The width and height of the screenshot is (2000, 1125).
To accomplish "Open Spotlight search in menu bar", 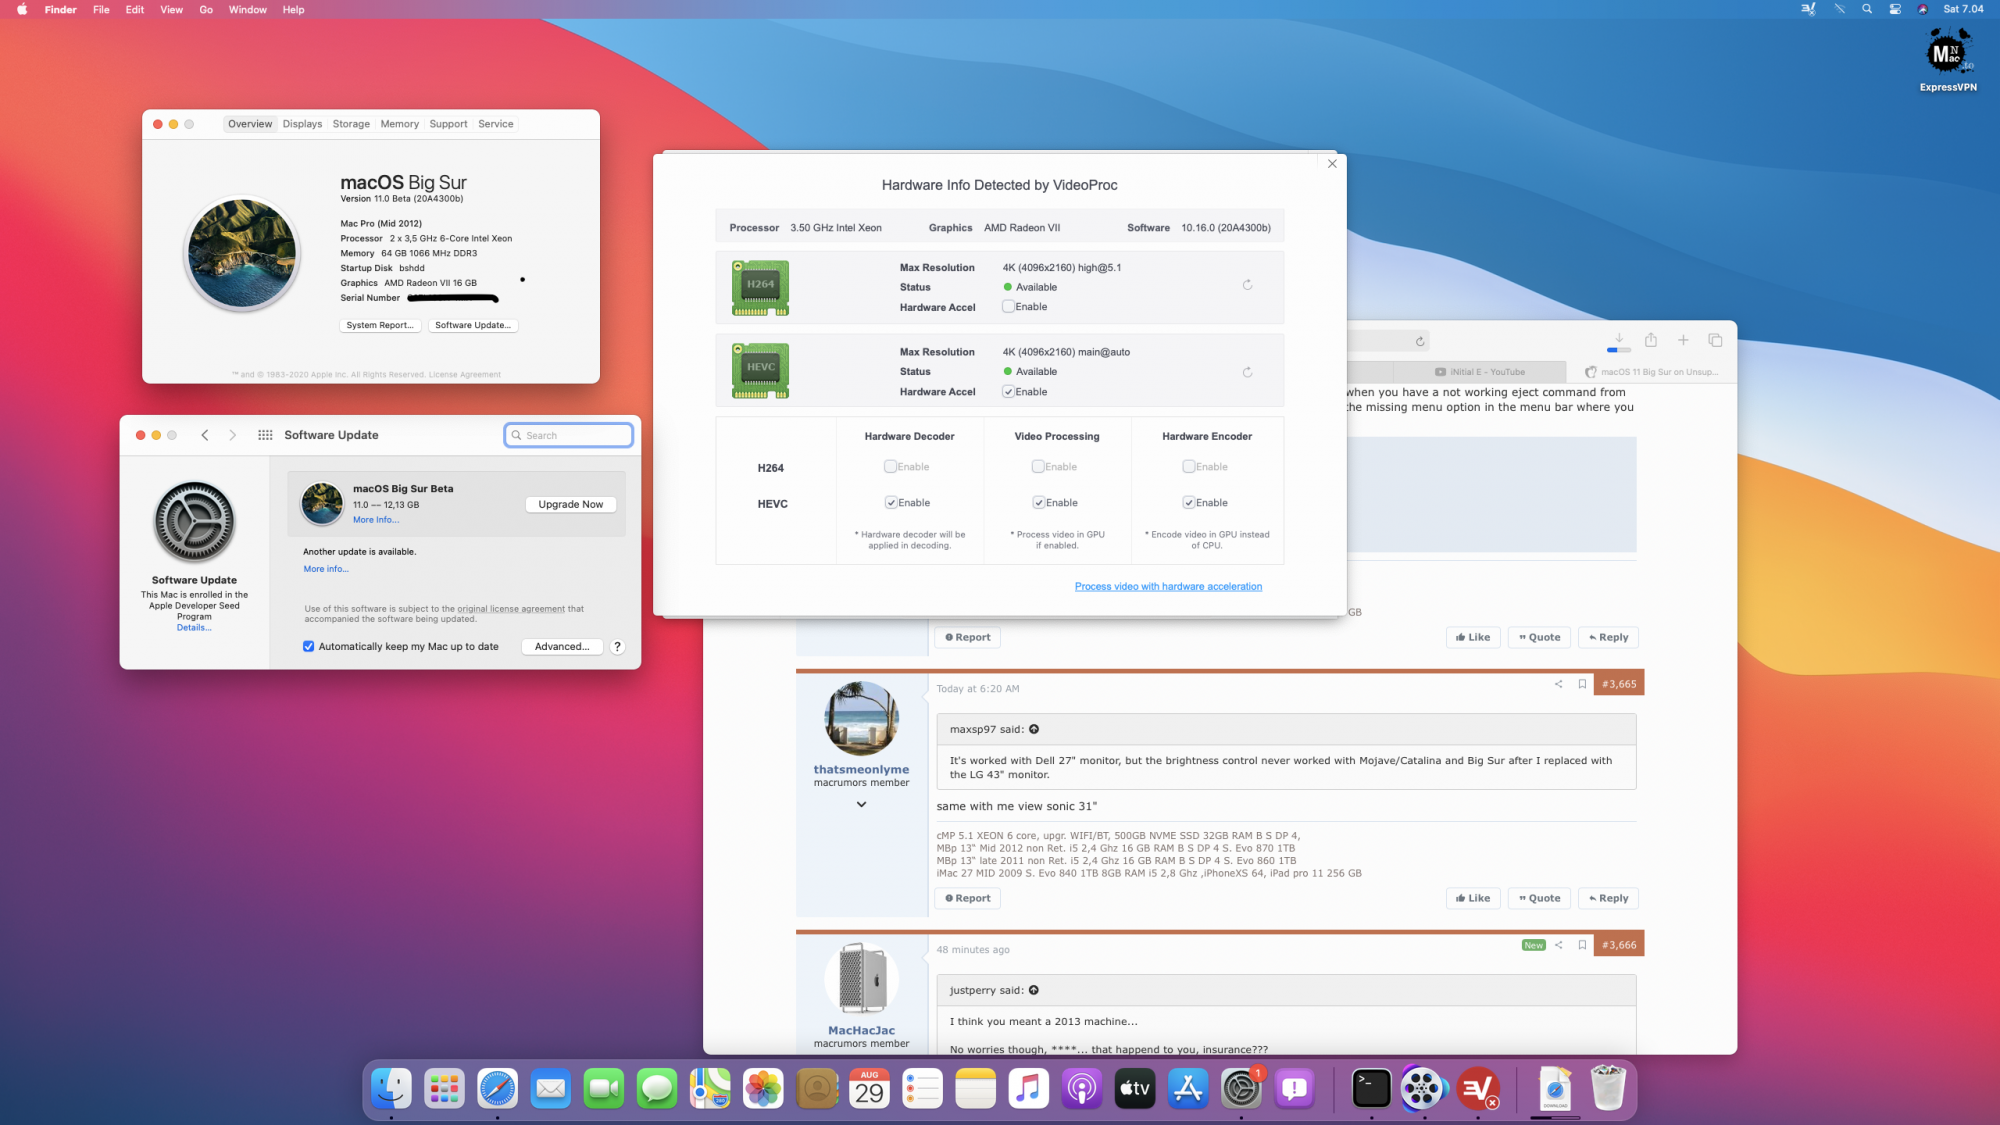I will [1867, 9].
